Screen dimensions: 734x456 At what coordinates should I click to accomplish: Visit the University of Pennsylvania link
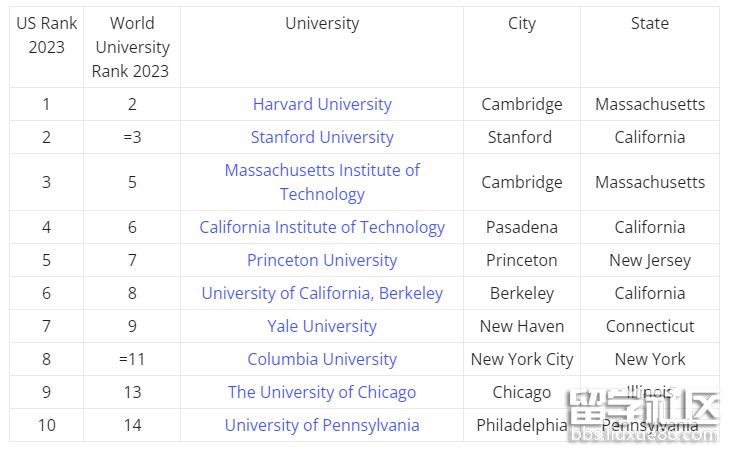pos(322,425)
